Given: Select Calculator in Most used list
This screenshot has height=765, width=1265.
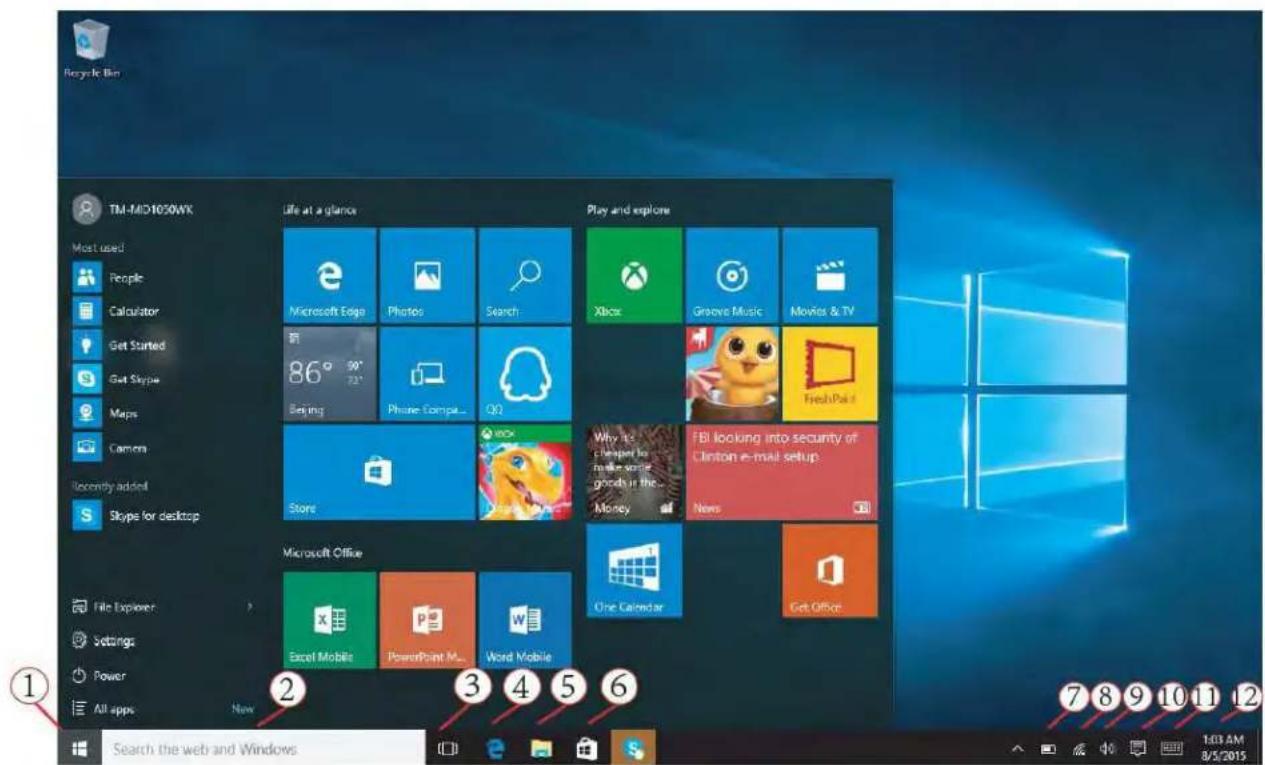Looking at the screenshot, I should [132, 311].
